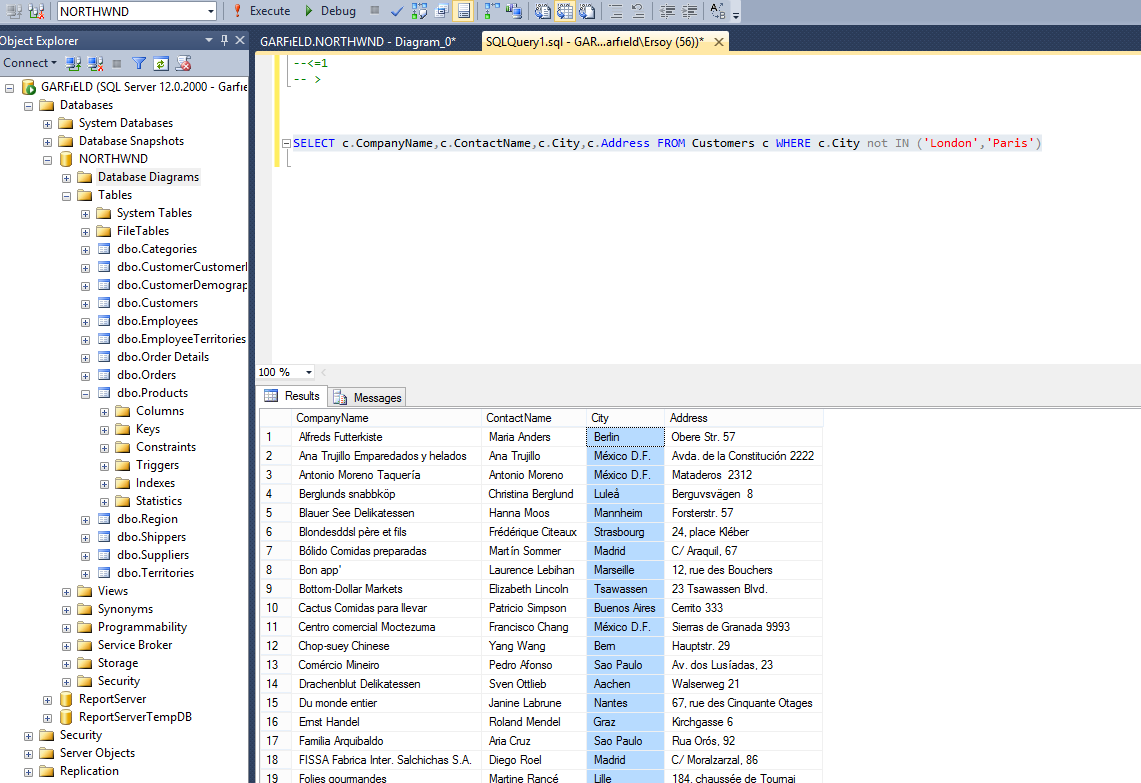Open the NORTHWND database dropdown

coord(211,12)
